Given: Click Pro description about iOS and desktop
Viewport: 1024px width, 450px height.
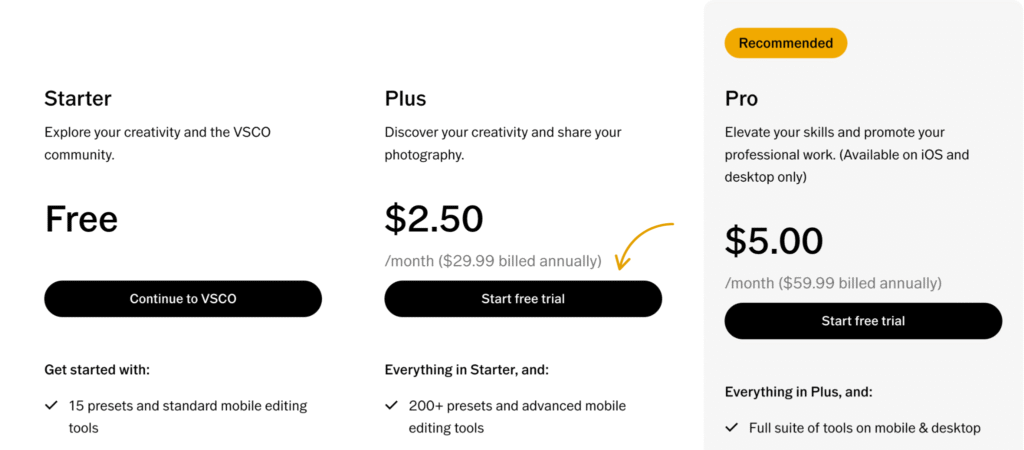Looking at the screenshot, I should coord(846,154).
